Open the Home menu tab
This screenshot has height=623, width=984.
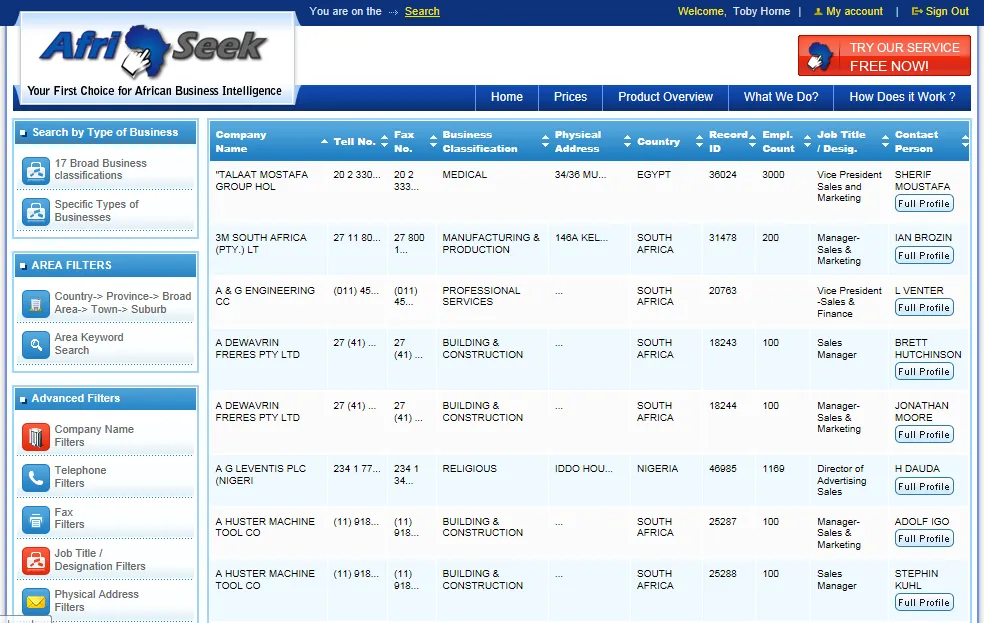pyautogui.click(x=506, y=97)
